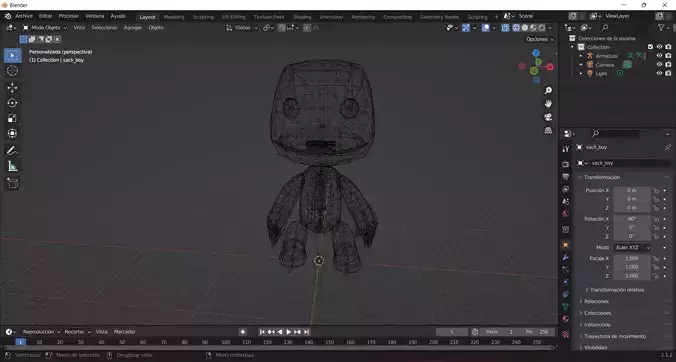This screenshot has width=676, height=362.
Task: Switch perspective/orthographic grid icon
Action: click(548, 130)
